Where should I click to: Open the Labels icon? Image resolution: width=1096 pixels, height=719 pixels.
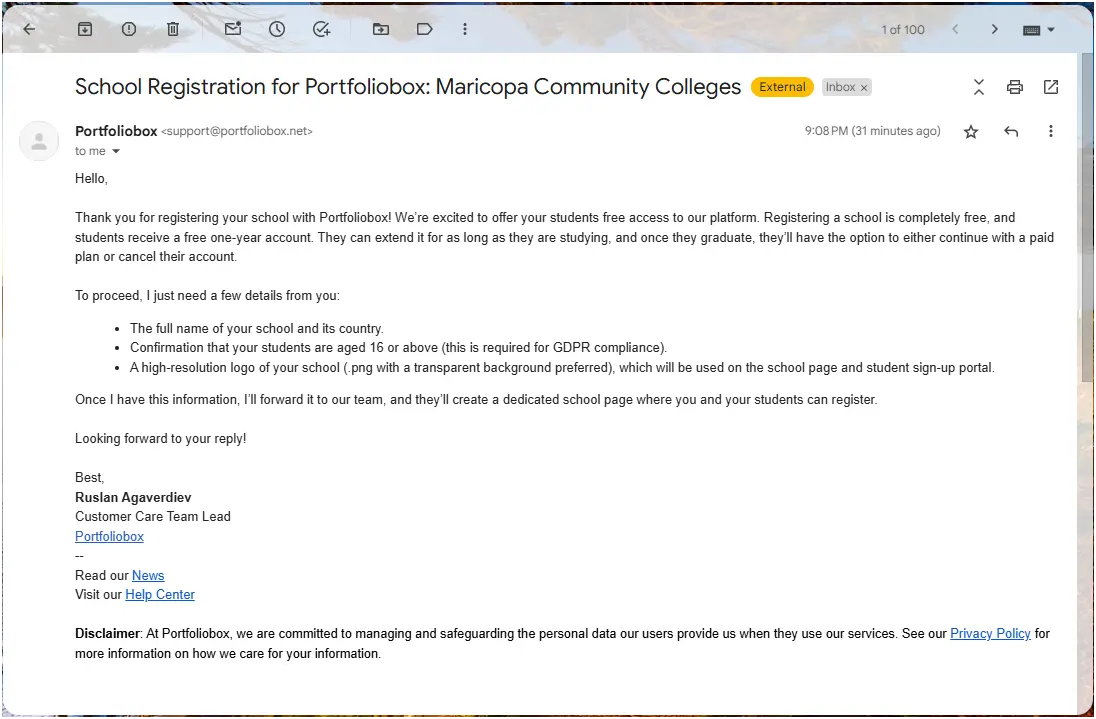(424, 29)
